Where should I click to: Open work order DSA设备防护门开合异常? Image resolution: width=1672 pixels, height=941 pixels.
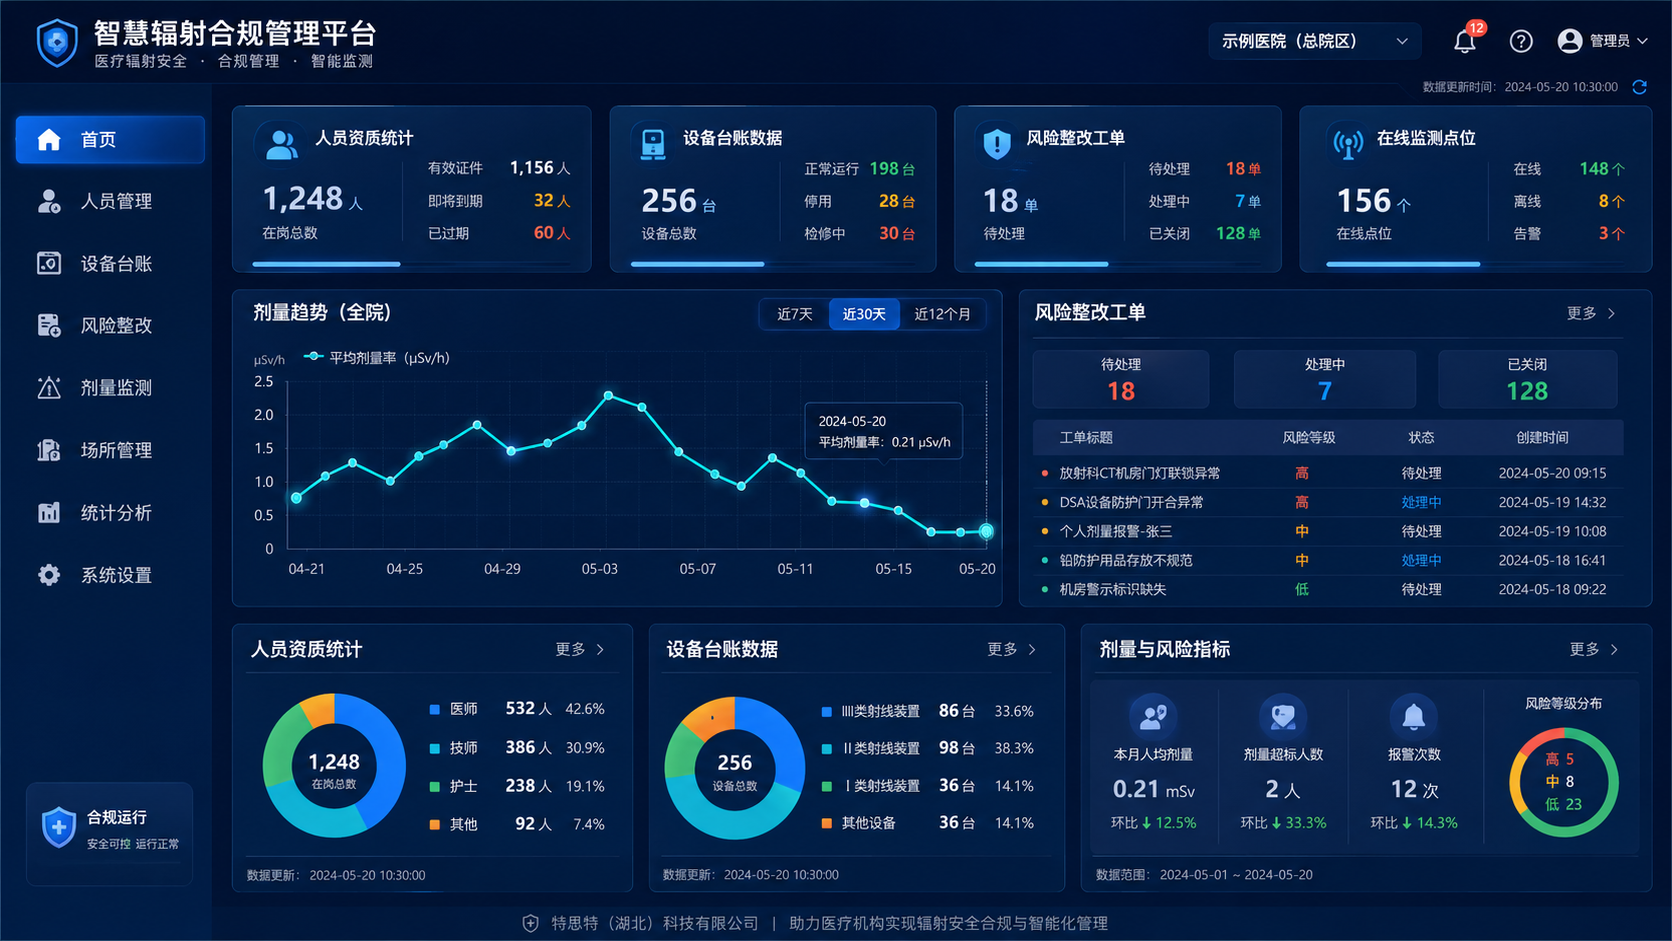pyautogui.click(x=1328, y=502)
